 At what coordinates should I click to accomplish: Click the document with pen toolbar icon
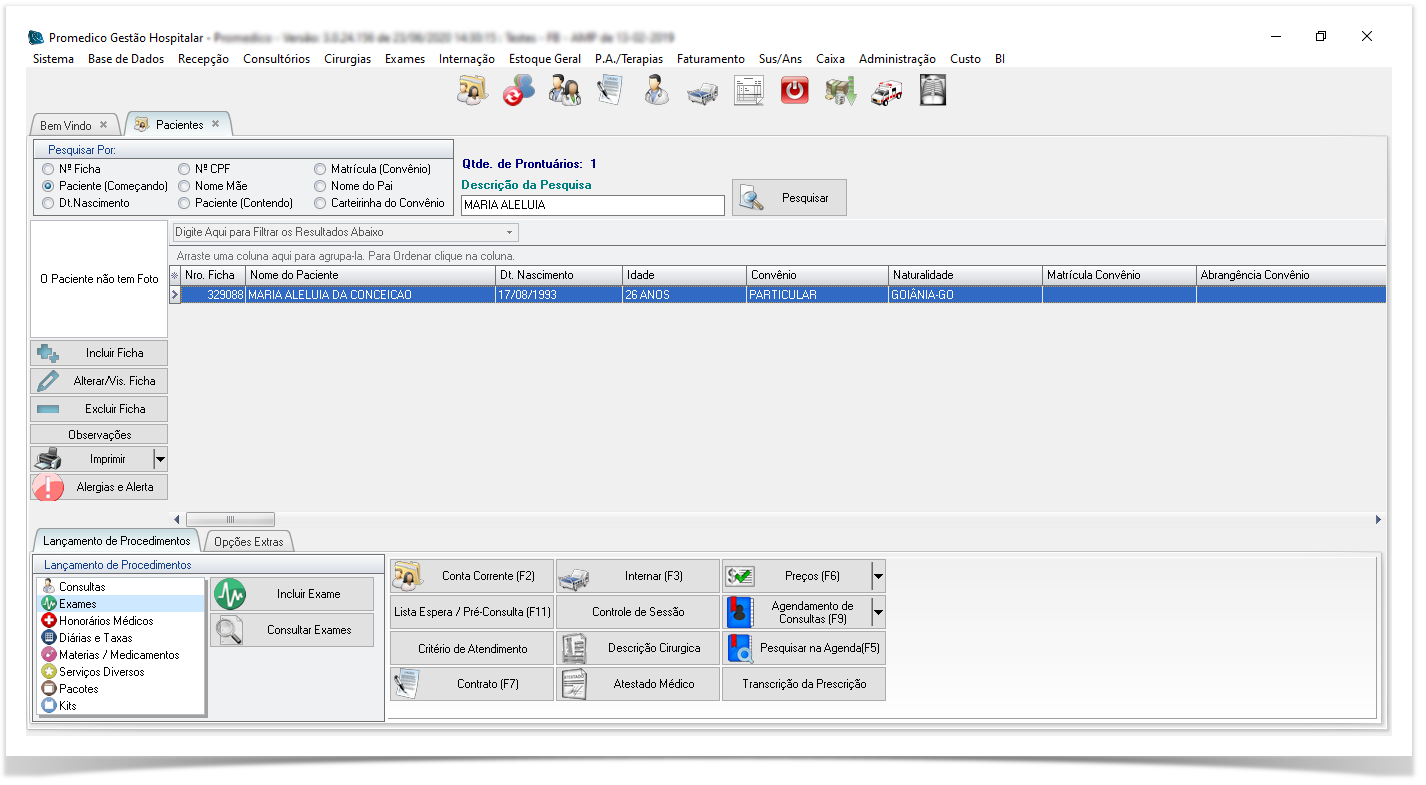(610, 92)
